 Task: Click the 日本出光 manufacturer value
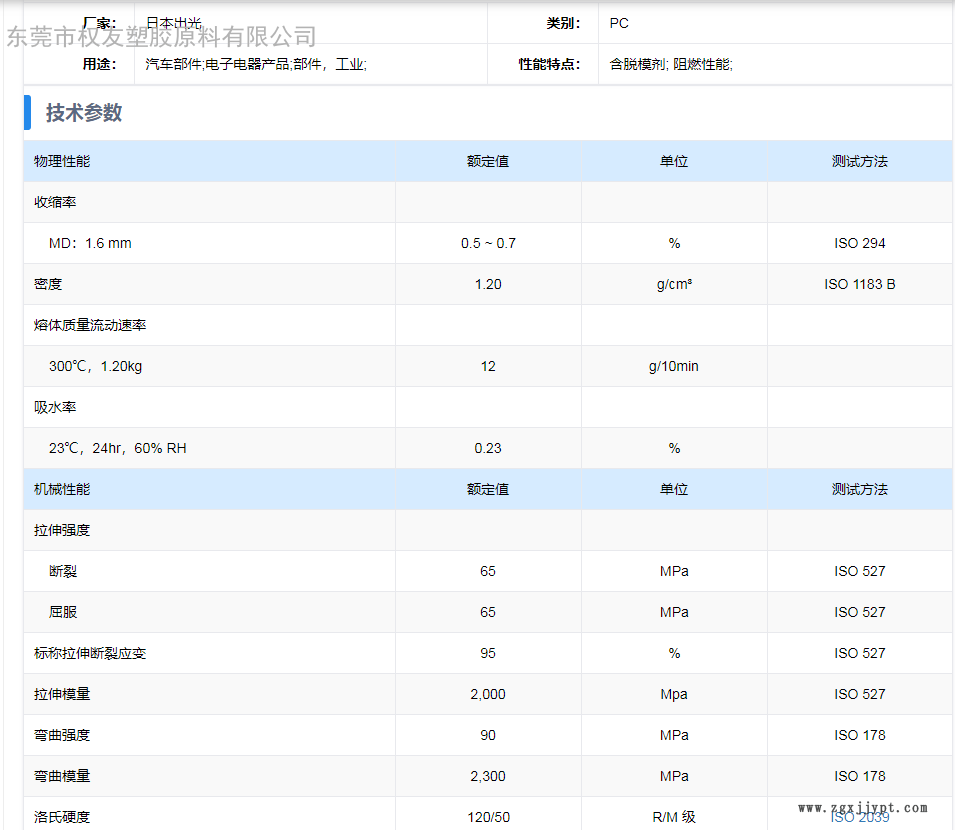pyautogui.click(x=173, y=23)
